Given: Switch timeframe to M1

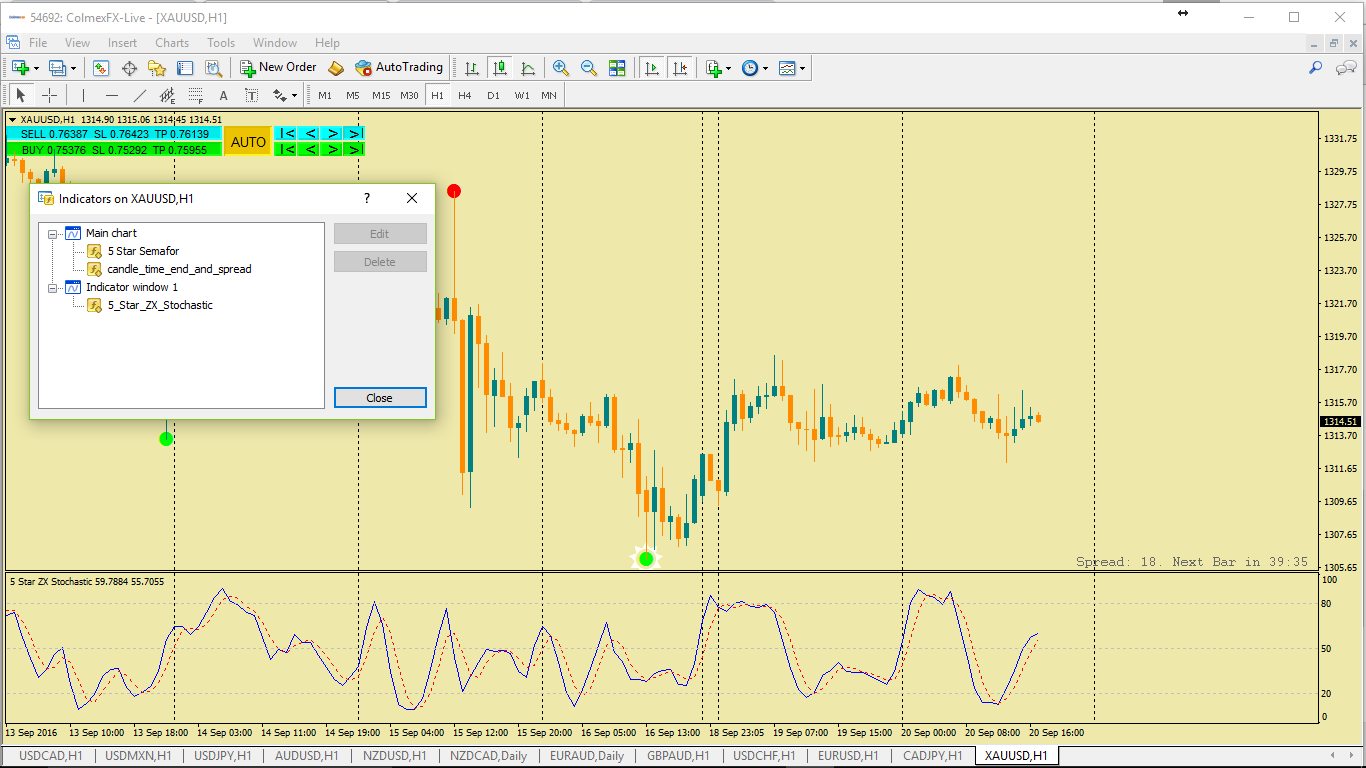Looking at the screenshot, I should coord(325,95).
